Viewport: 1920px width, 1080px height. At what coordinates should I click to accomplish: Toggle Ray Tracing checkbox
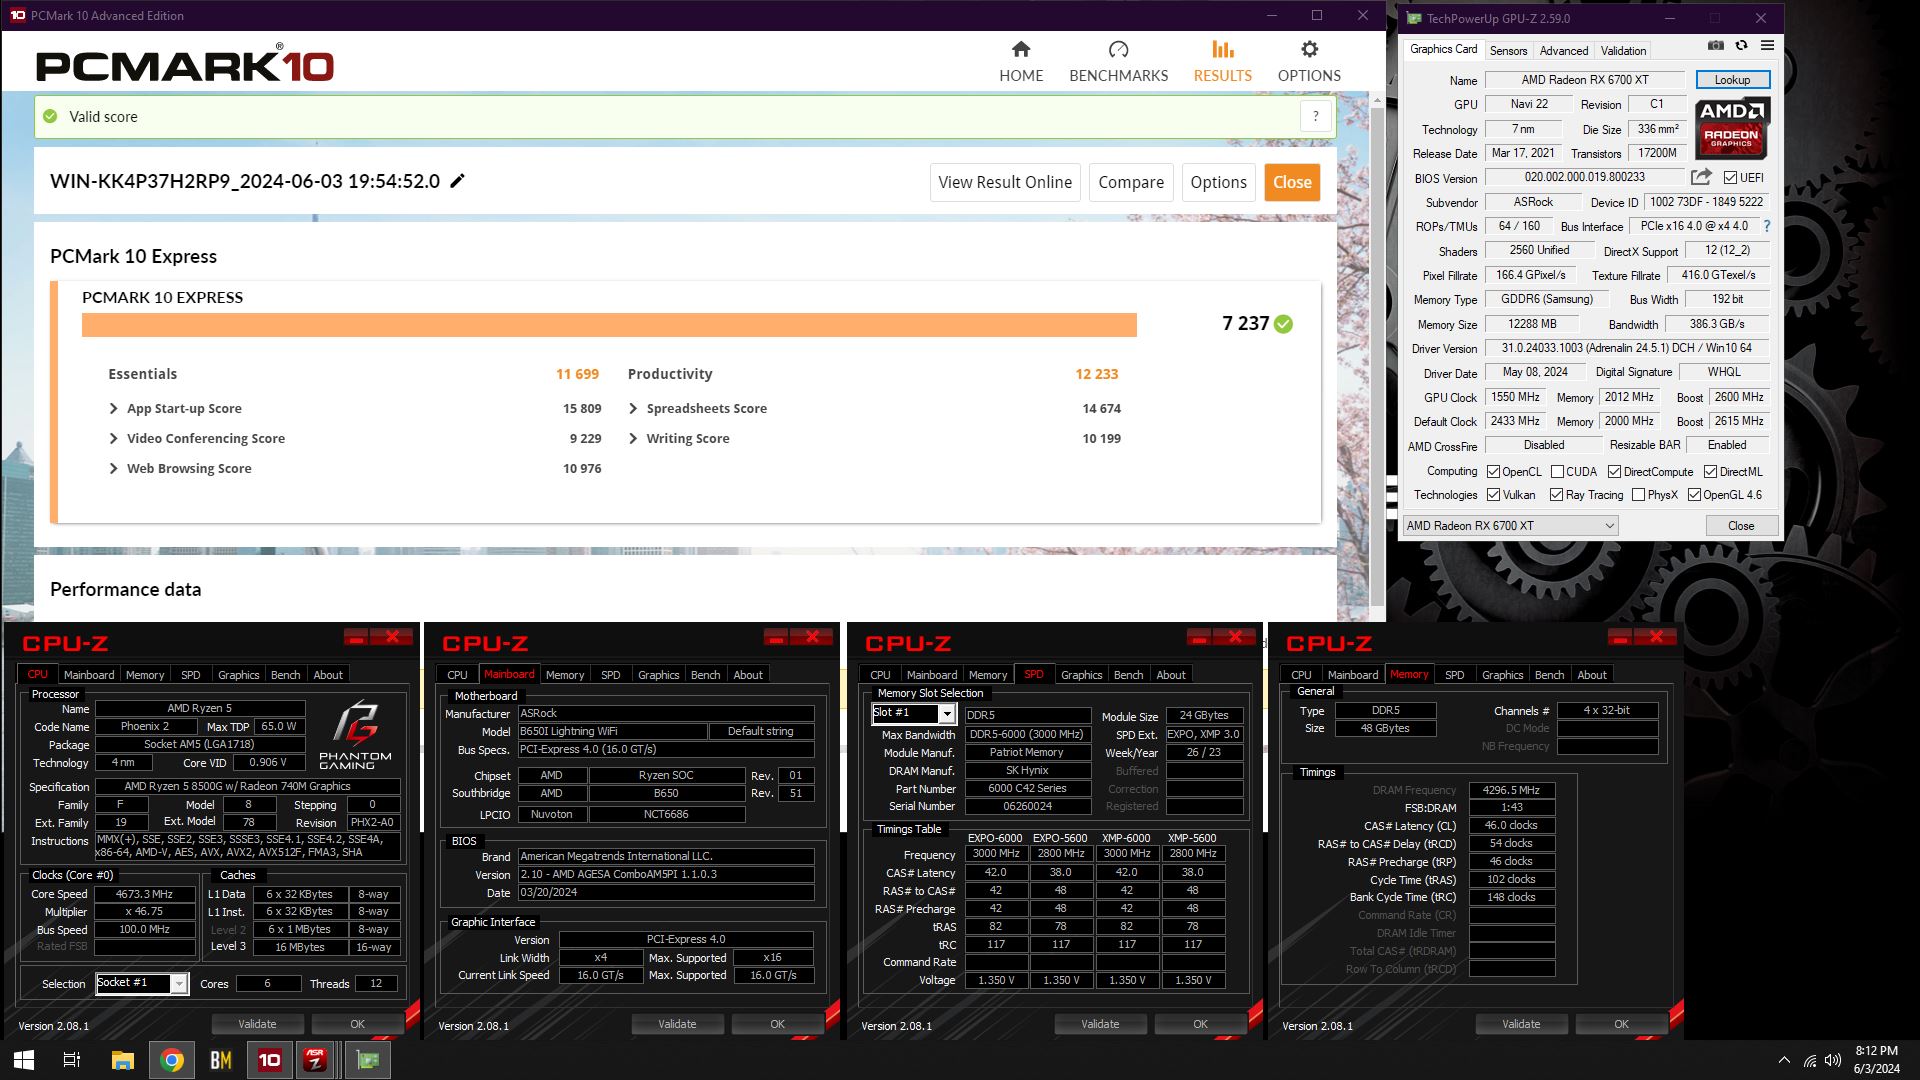click(1556, 495)
